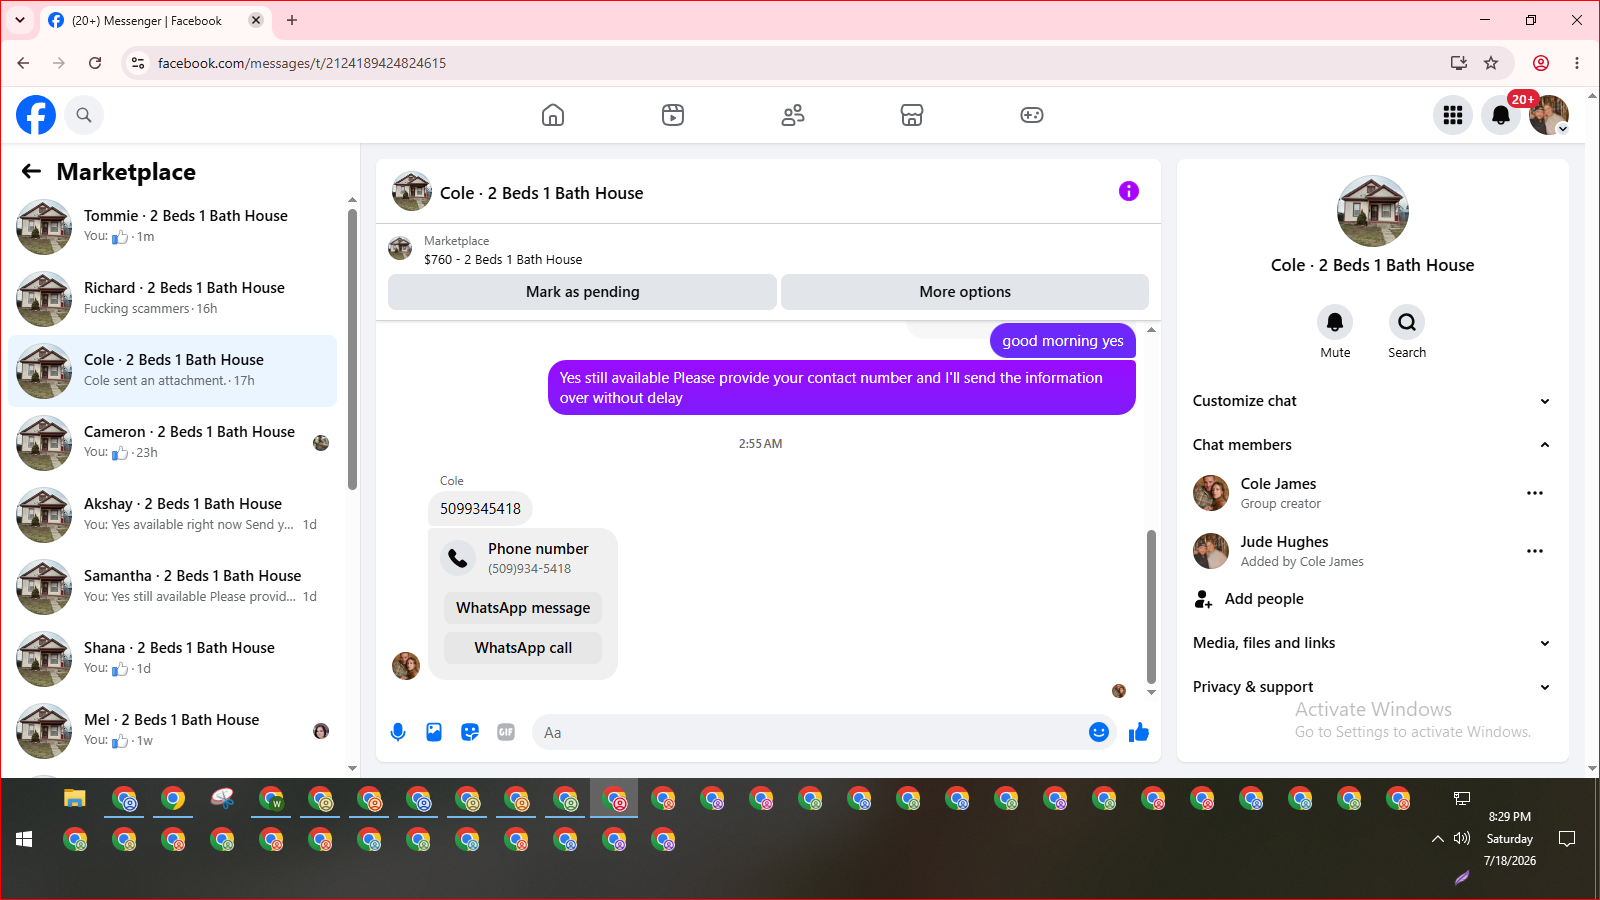Click the Facebook search magnifier icon
The width and height of the screenshot is (1600, 900).
[84, 115]
